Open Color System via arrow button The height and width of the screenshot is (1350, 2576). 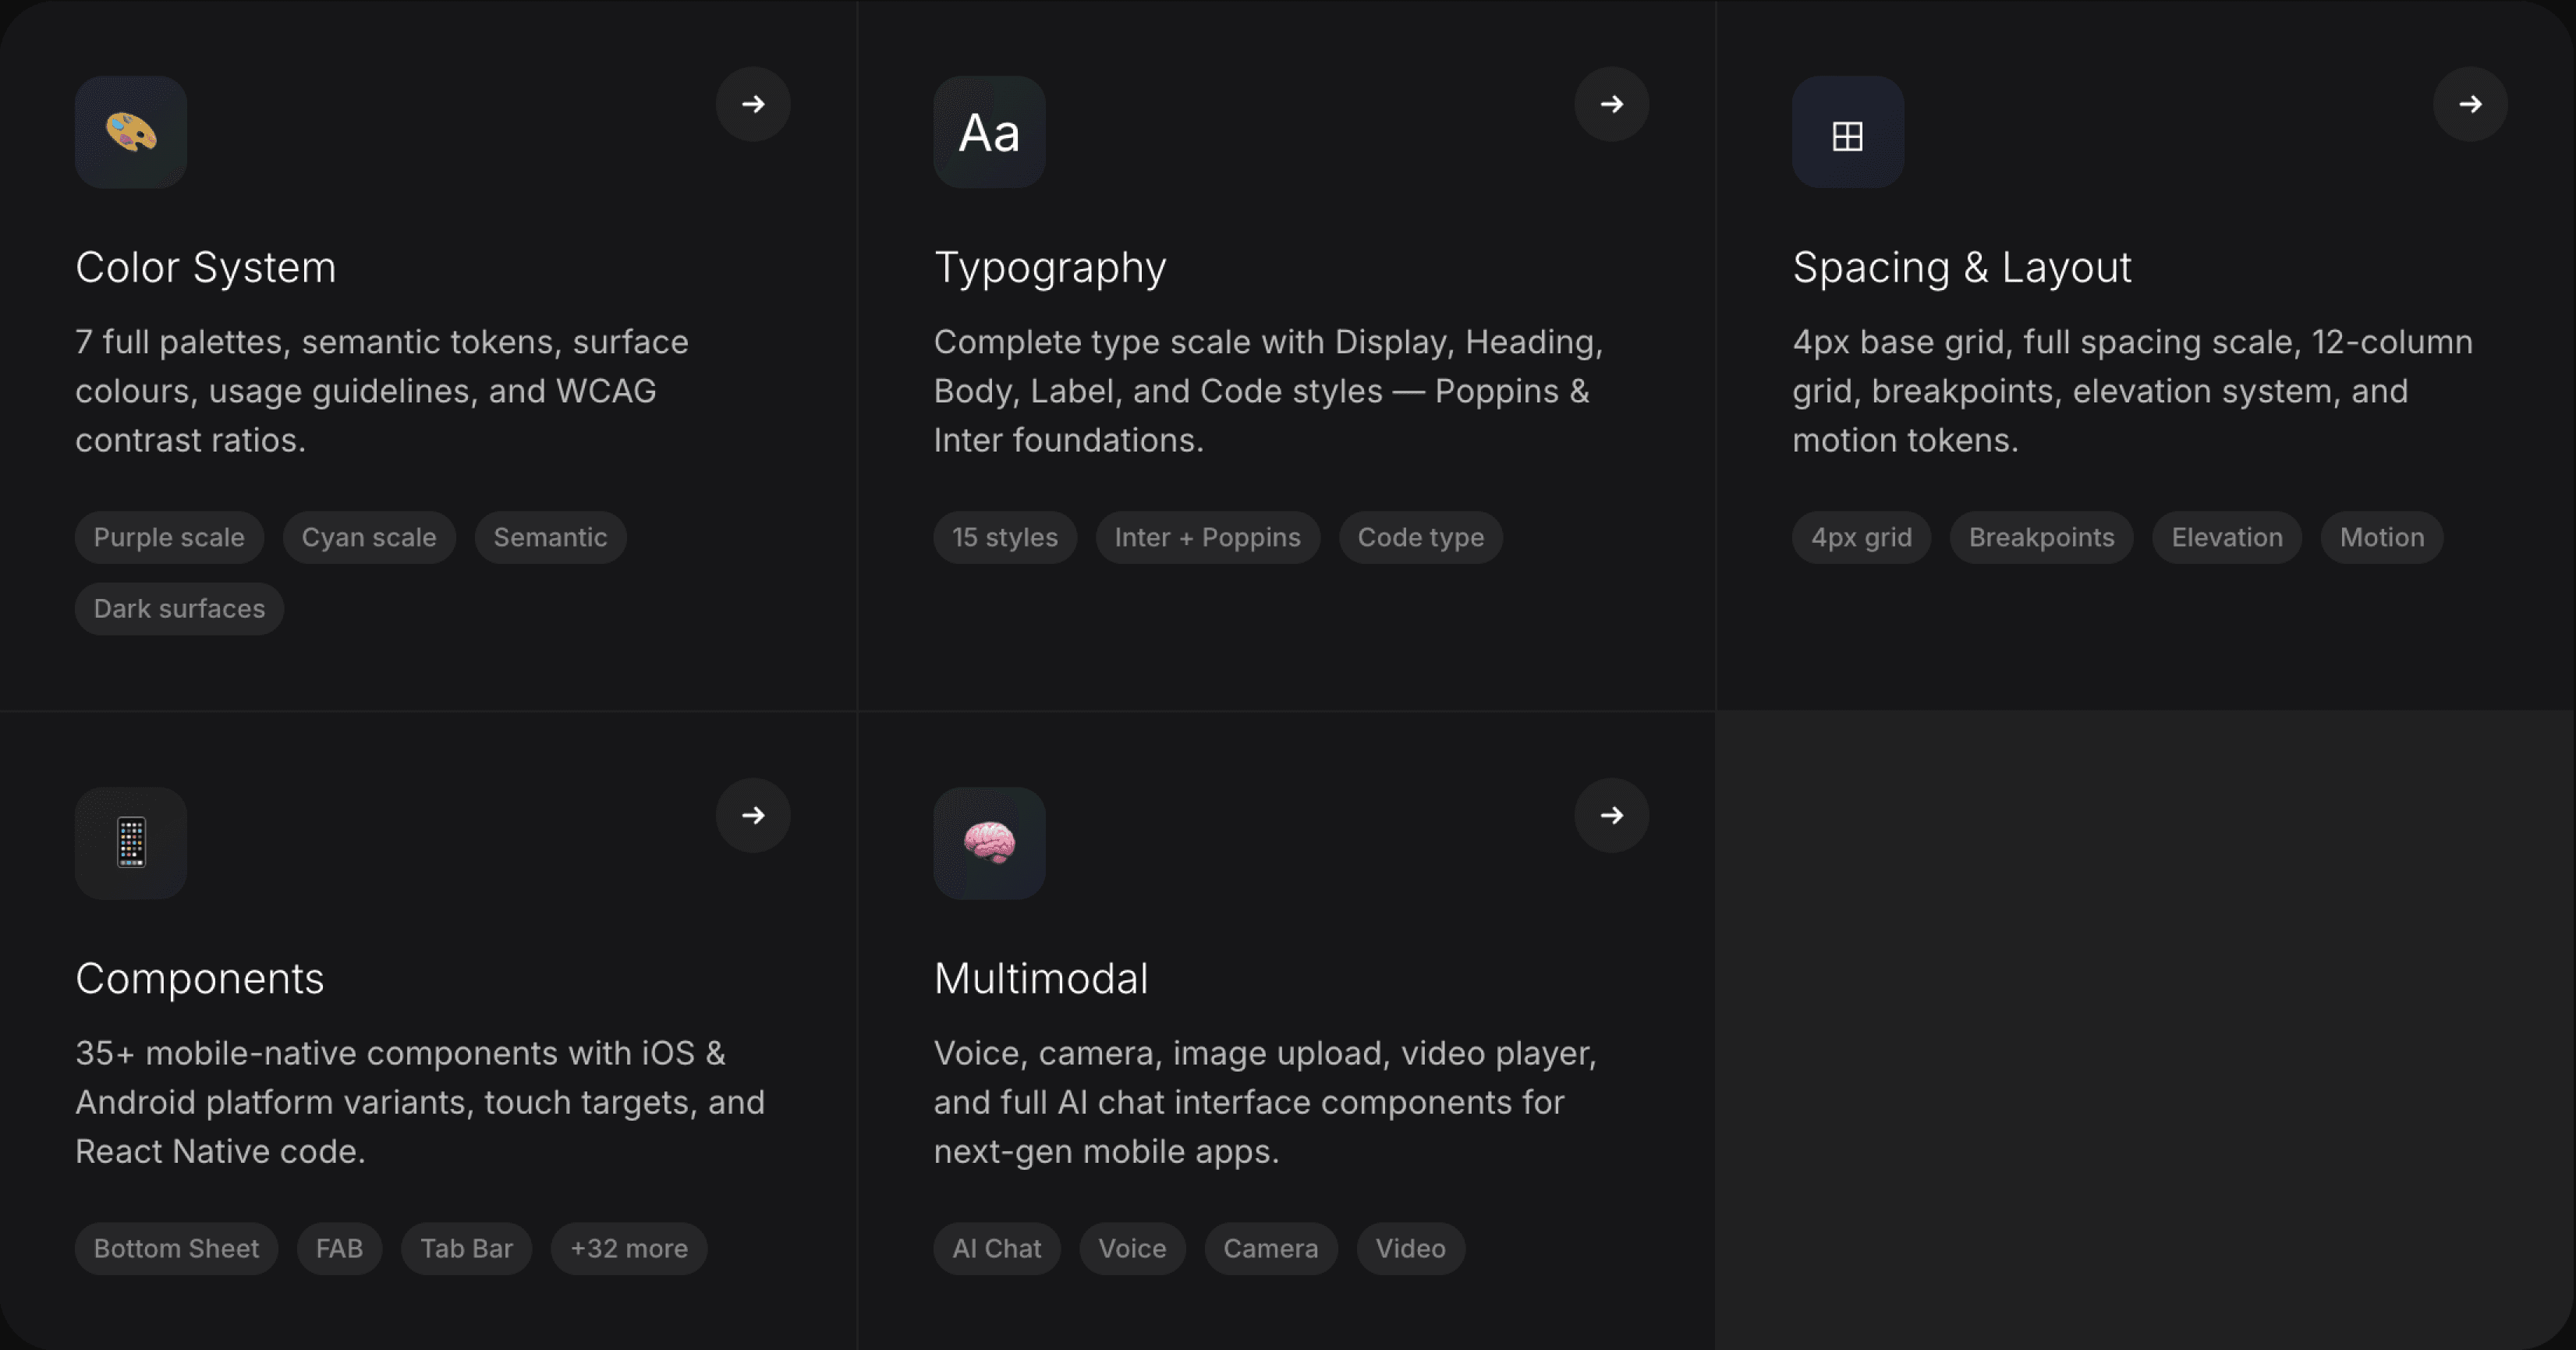coord(753,104)
